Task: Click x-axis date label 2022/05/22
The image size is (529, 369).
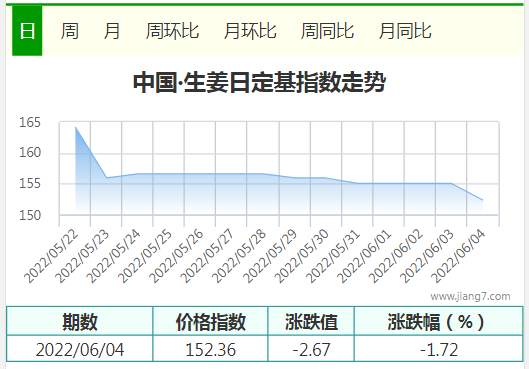Action: coord(51,256)
